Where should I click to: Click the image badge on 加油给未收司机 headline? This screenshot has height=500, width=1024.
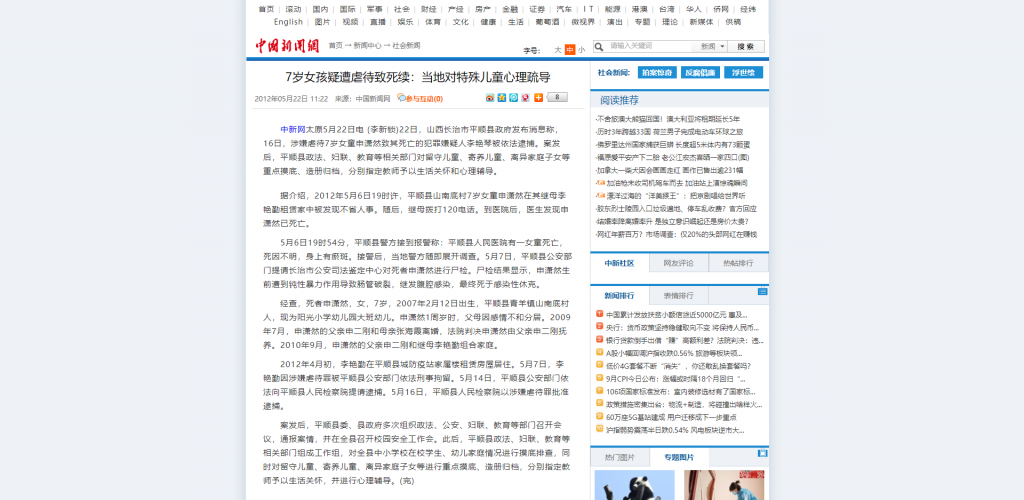pos(600,183)
